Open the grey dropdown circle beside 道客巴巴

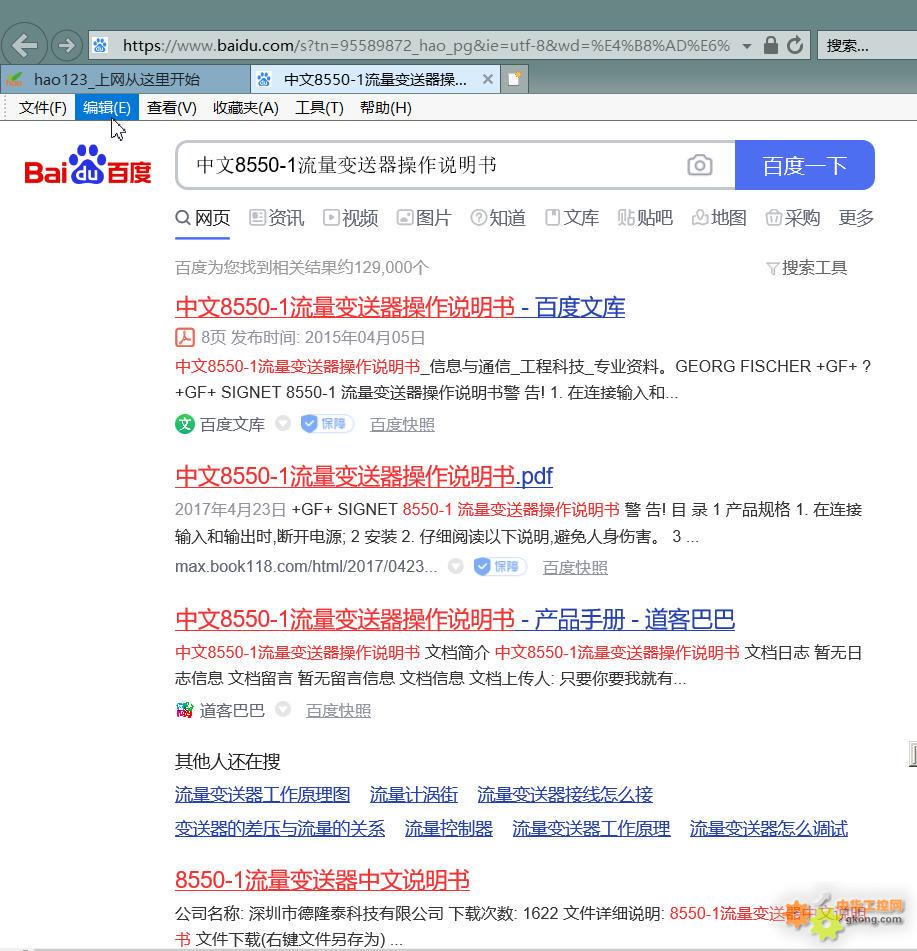point(283,709)
